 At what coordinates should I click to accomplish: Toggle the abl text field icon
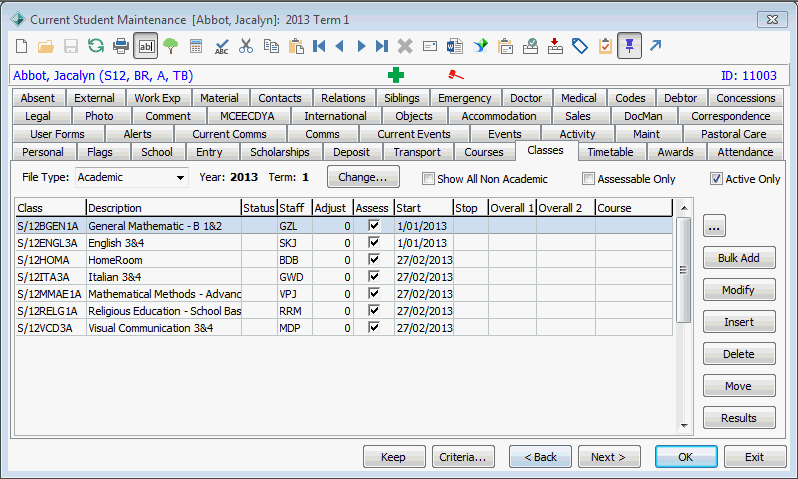pyautogui.click(x=146, y=46)
